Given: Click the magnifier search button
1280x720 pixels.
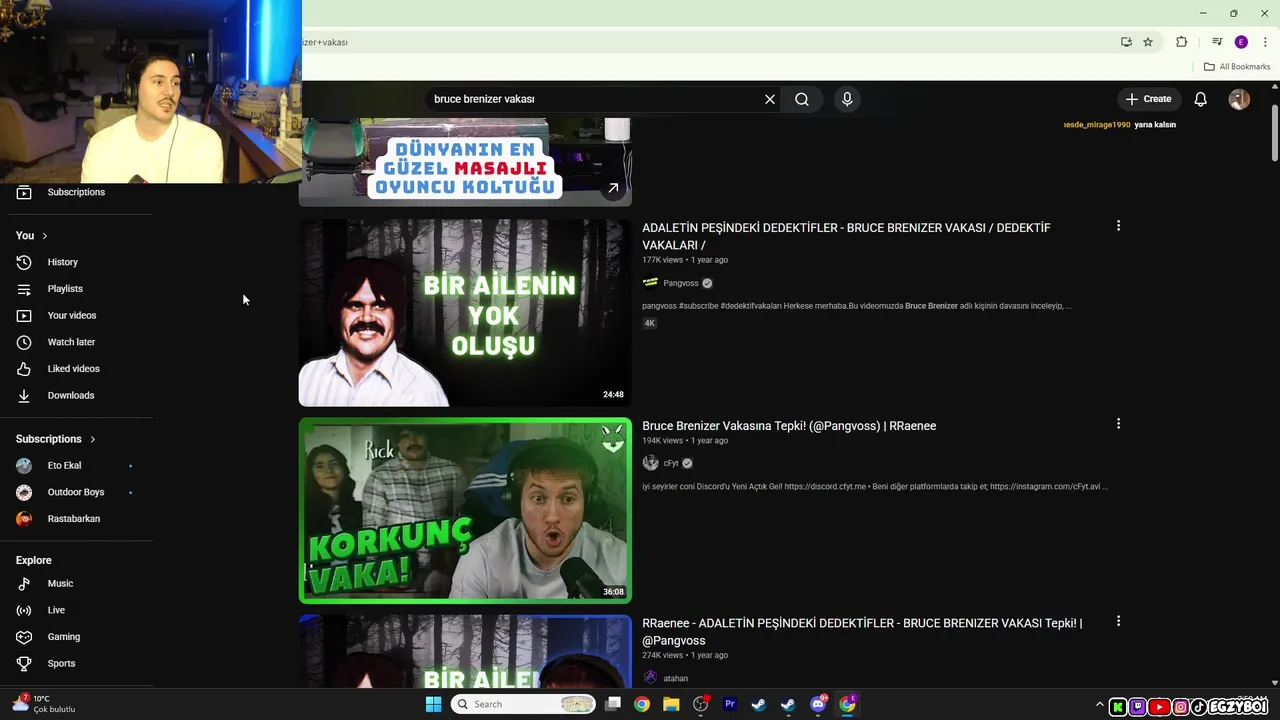Looking at the screenshot, I should (x=802, y=99).
